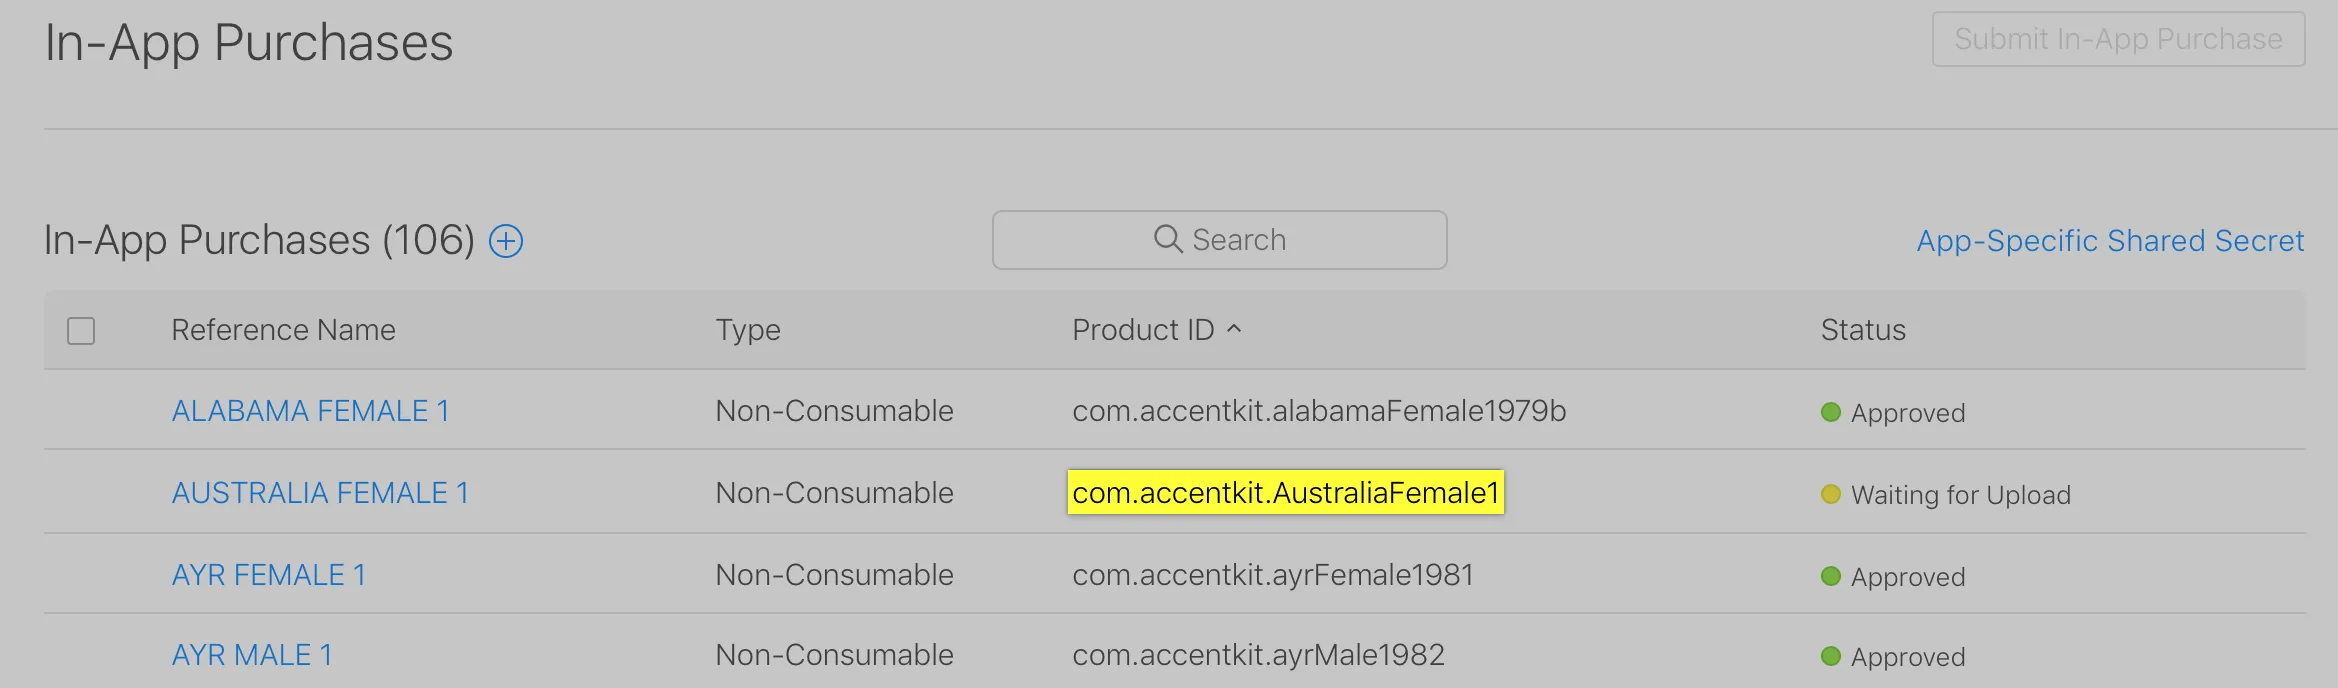Open the AYR FEMALE 1 purchase
This screenshot has height=688, width=2338.
268,575
